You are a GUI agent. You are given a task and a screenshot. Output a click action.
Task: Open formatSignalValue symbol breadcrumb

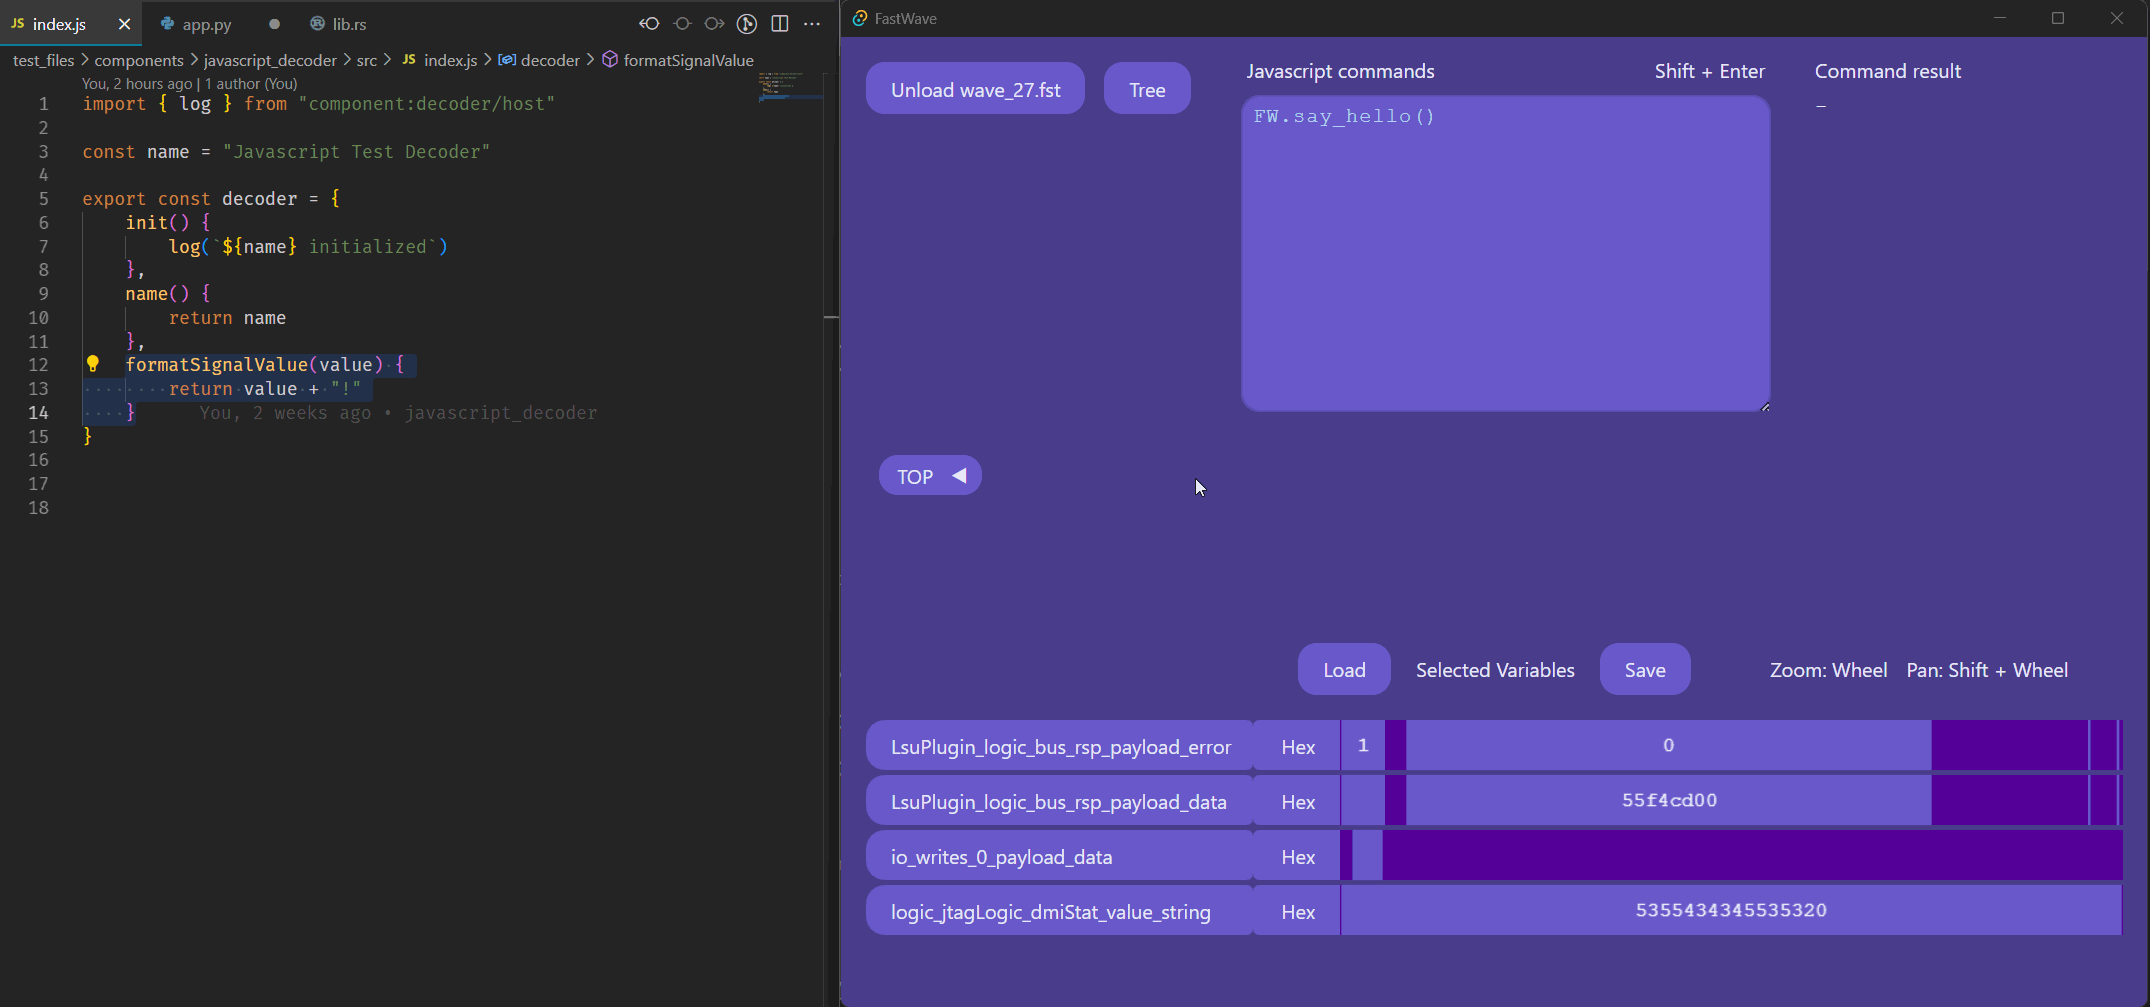pyautogui.click(x=678, y=60)
